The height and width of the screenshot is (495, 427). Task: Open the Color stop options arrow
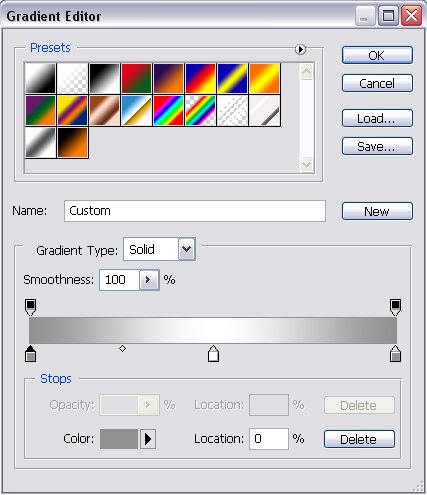pyautogui.click(x=148, y=439)
